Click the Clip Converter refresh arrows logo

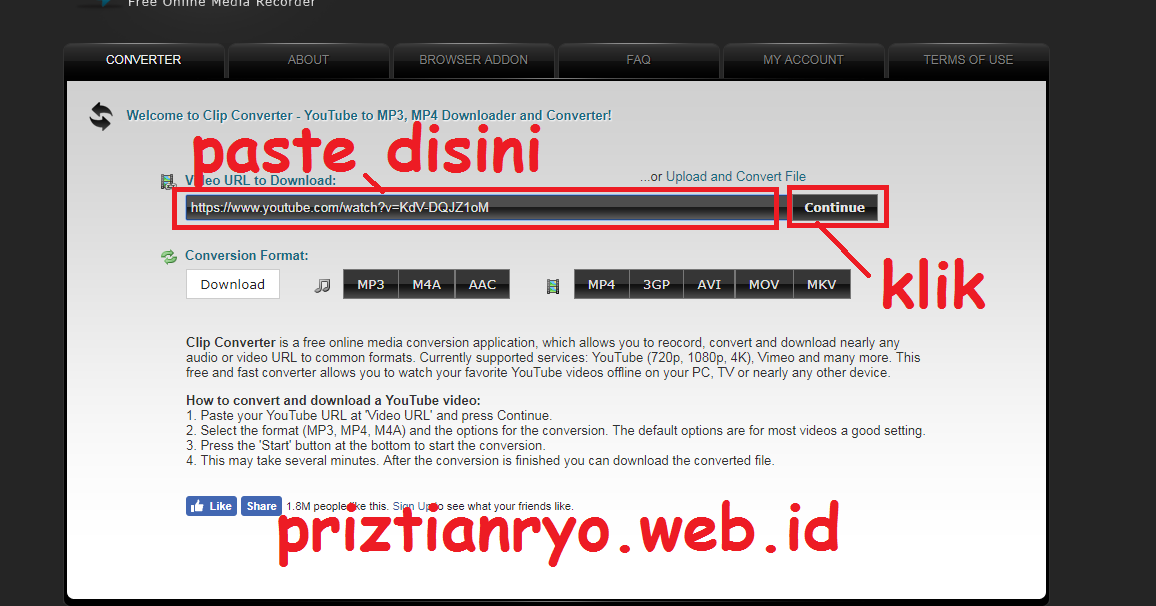(x=101, y=116)
